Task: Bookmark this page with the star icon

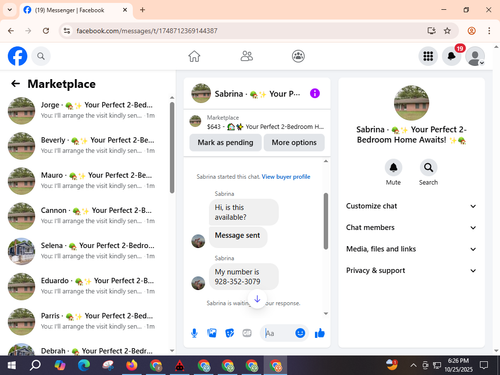Action: click(447, 31)
